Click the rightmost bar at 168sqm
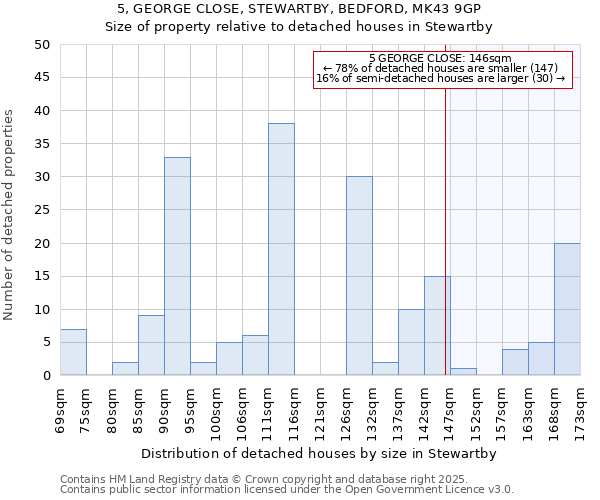 (x=567, y=310)
